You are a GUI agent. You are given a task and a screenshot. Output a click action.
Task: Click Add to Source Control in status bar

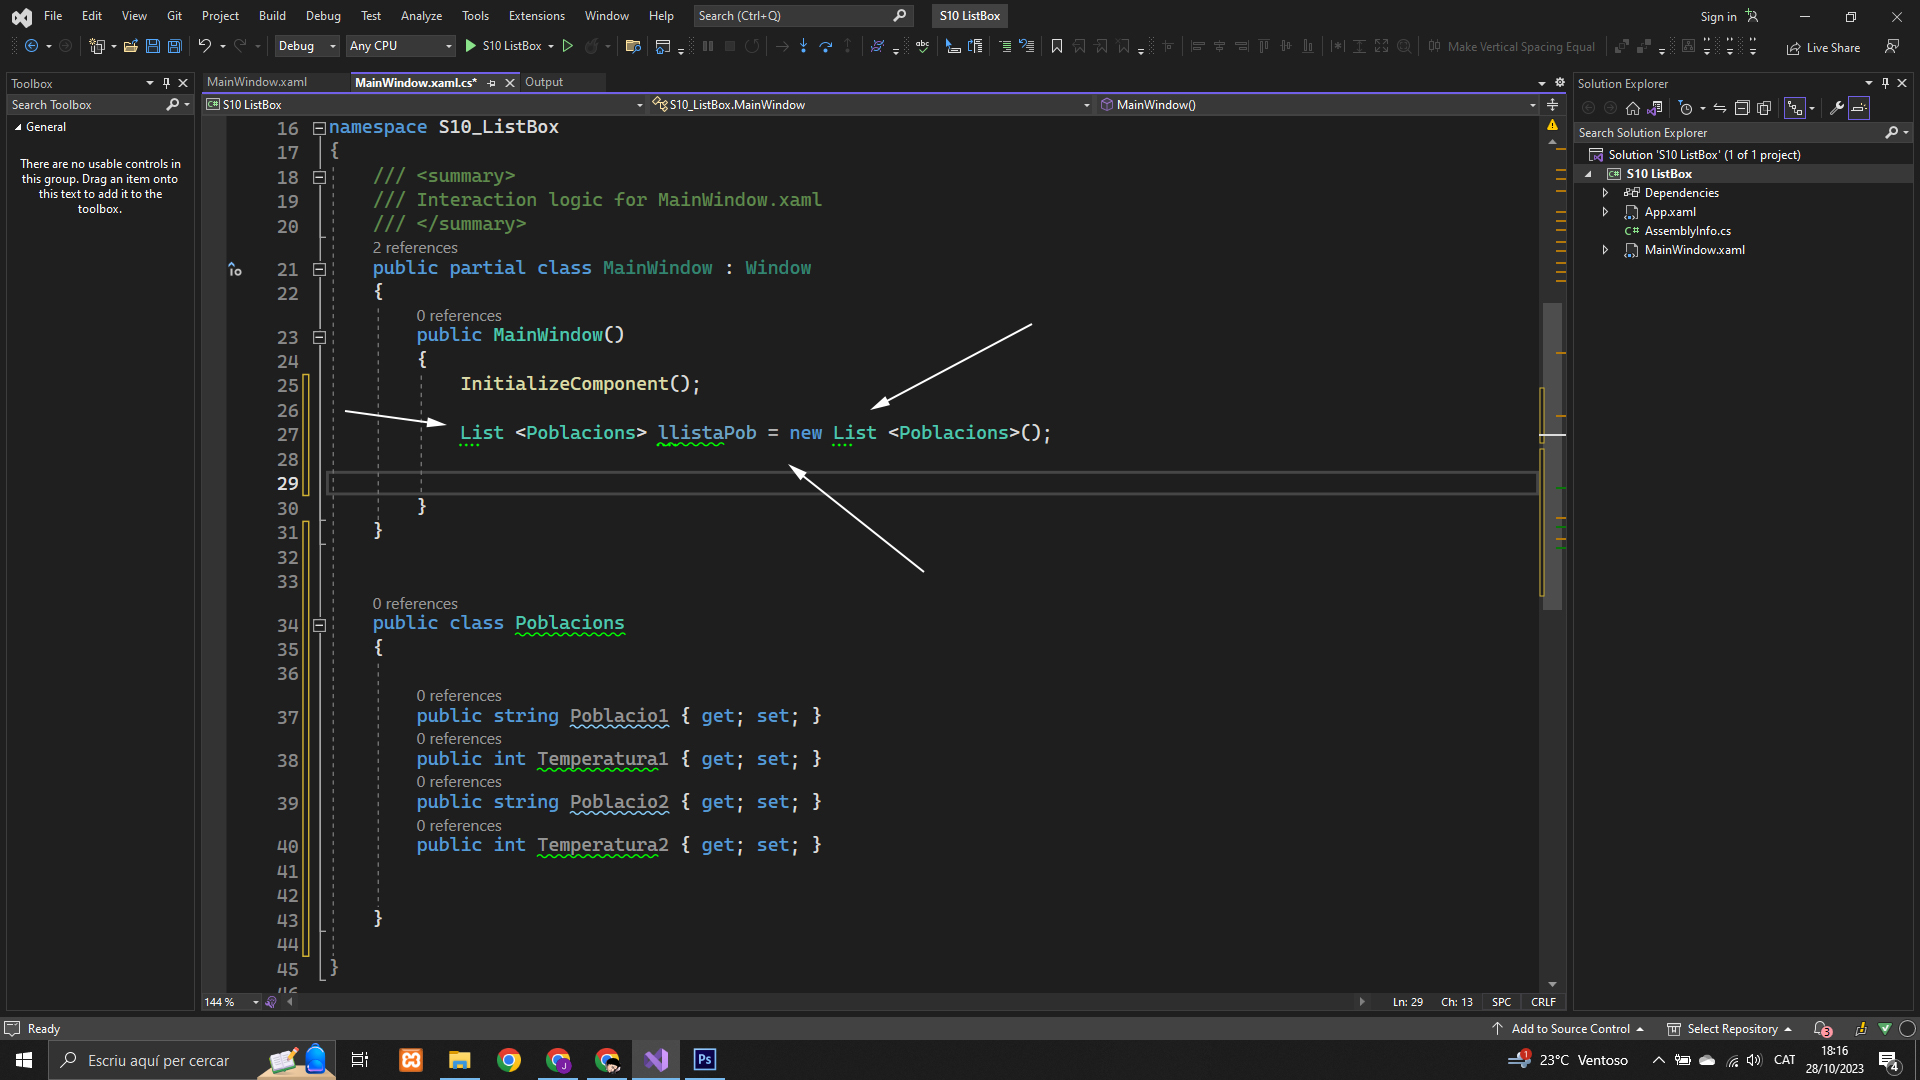pyautogui.click(x=1570, y=1028)
